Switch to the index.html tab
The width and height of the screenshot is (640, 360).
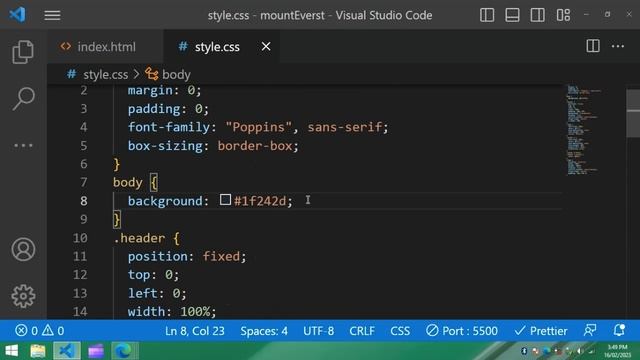98,47
